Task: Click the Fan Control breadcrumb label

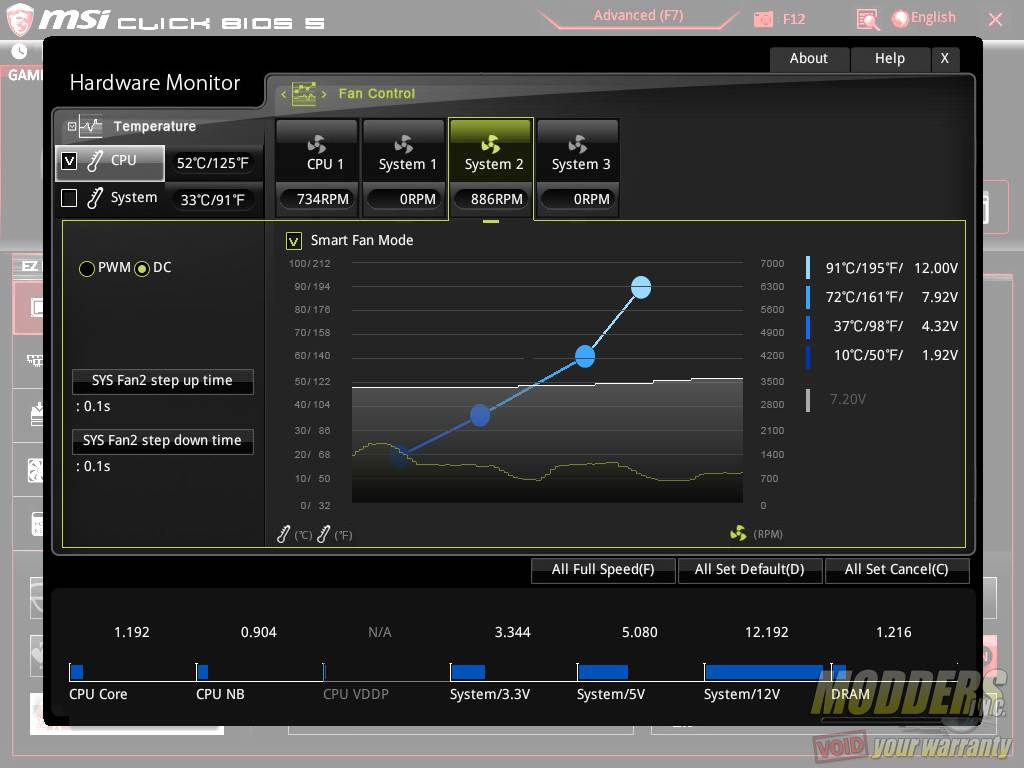Action: click(x=377, y=93)
